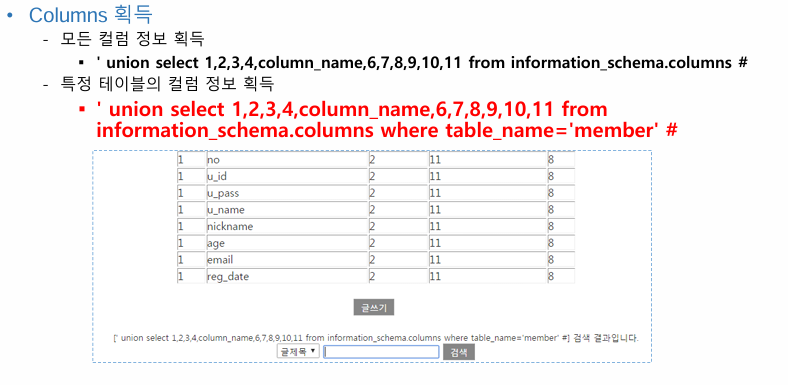Select the 'u_id' cell

click(287, 176)
